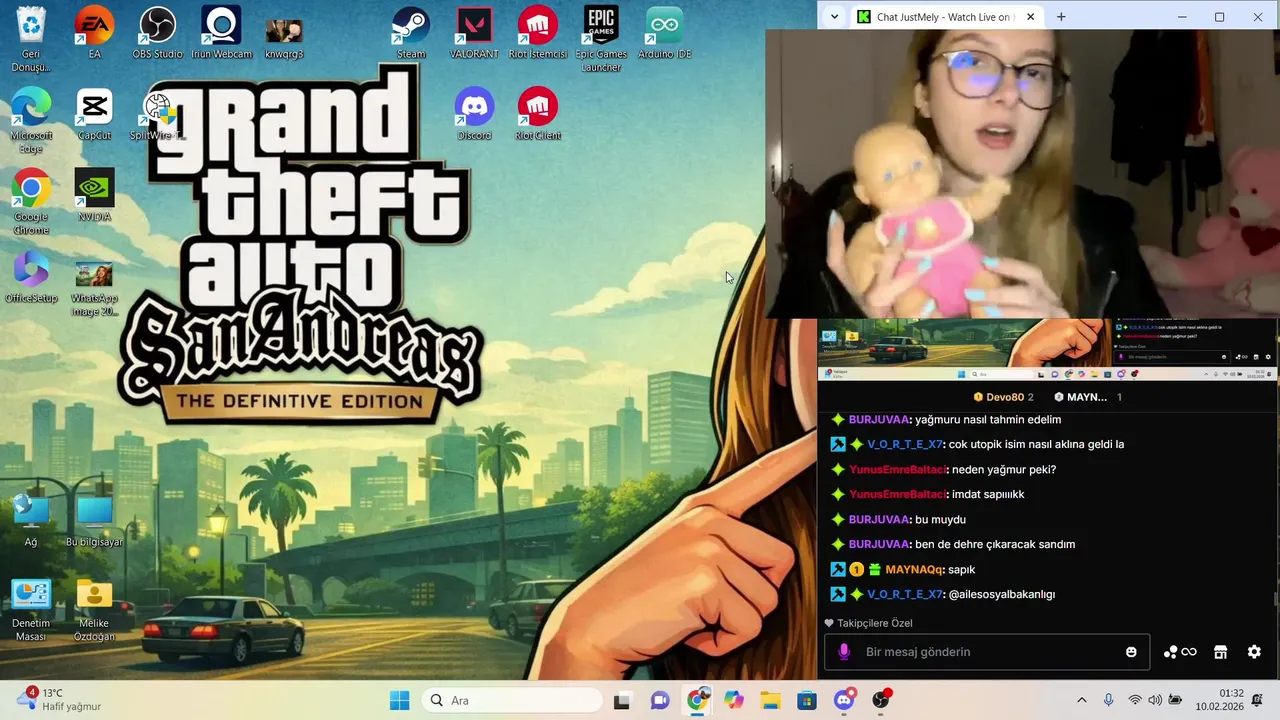This screenshot has height=720, width=1280.
Task: Click BURJUVAA in the 'bu muydu' message
Action: tap(879, 520)
